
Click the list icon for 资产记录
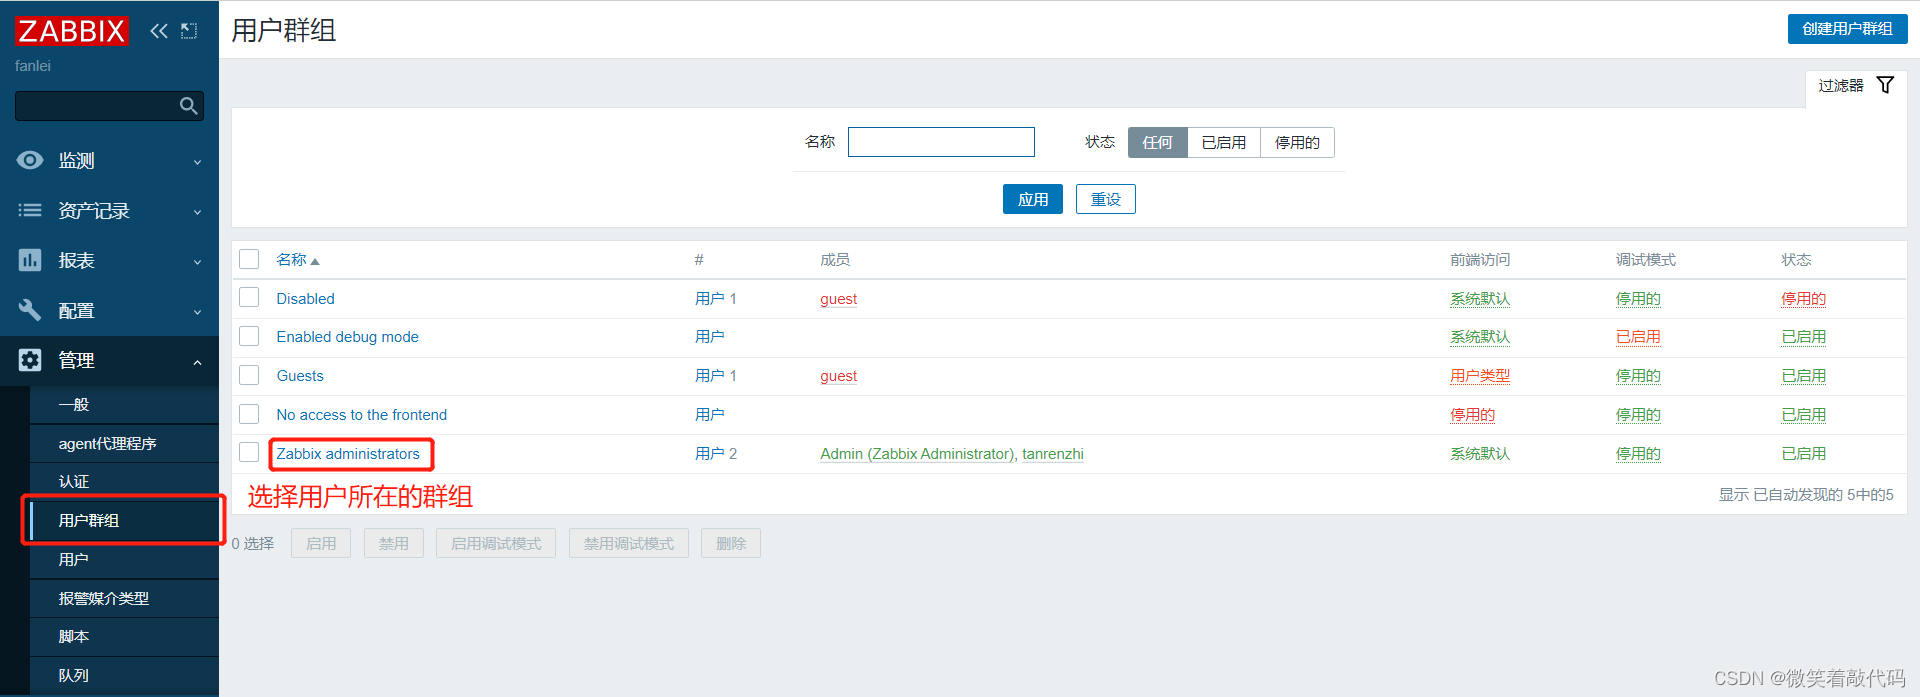(30, 210)
